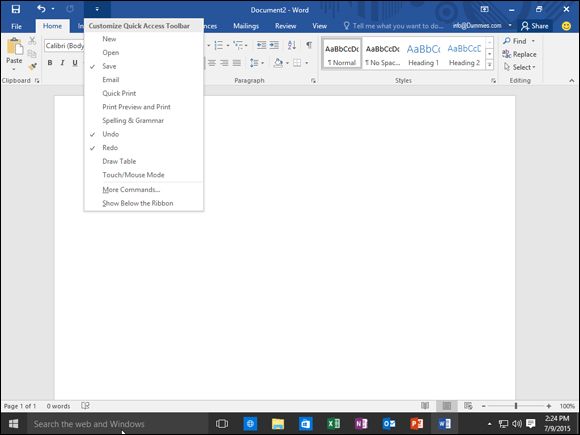Enable Spelling & Grammar option

pyautogui.click(x=144, y=121)
